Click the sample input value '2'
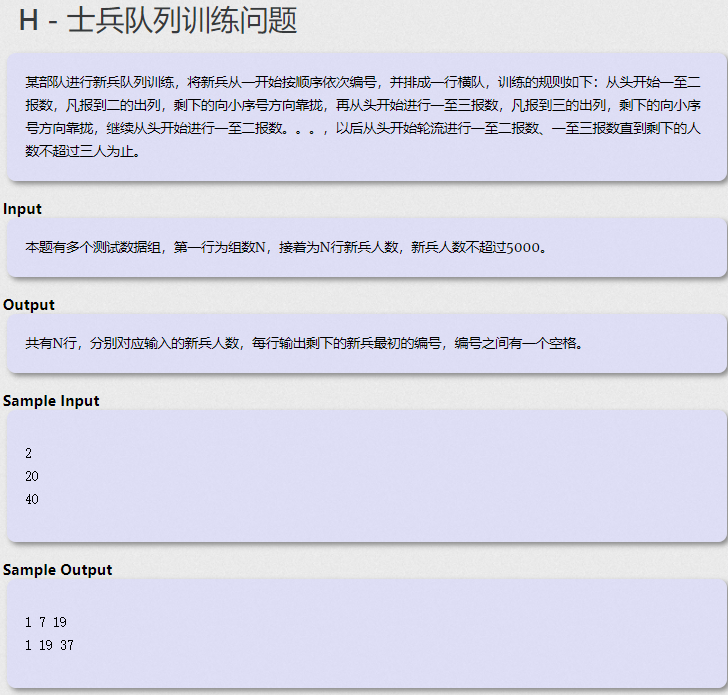This screenshot has width=728, height=695. click(28, 453)
